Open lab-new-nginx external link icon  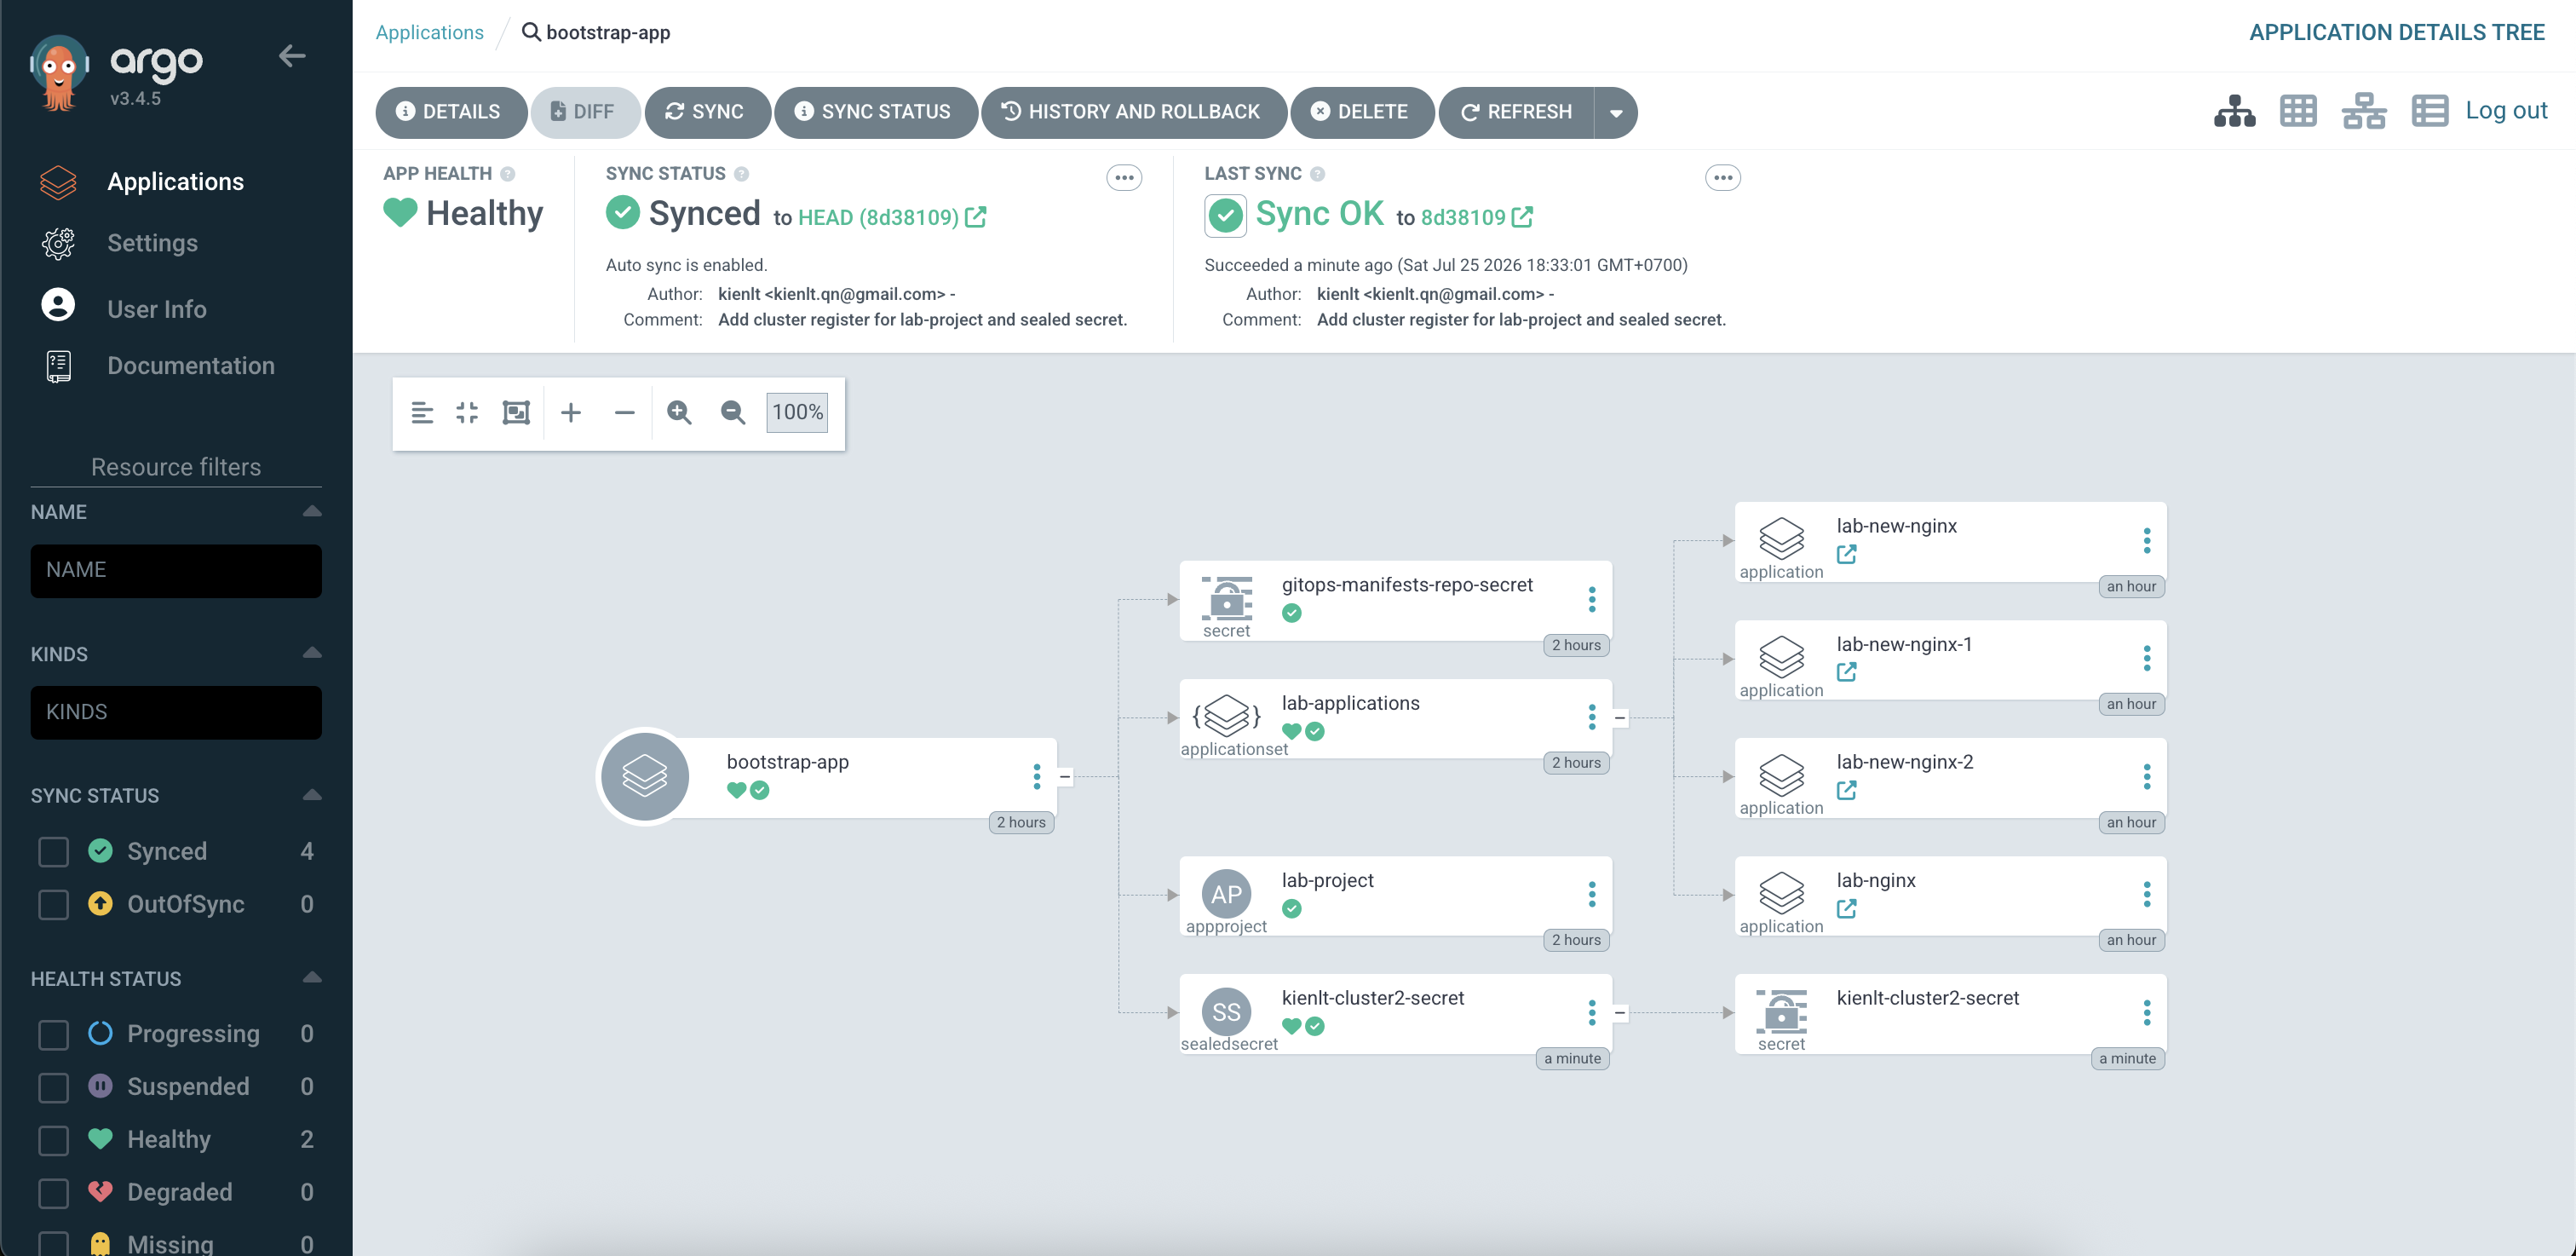(1846, 554)
